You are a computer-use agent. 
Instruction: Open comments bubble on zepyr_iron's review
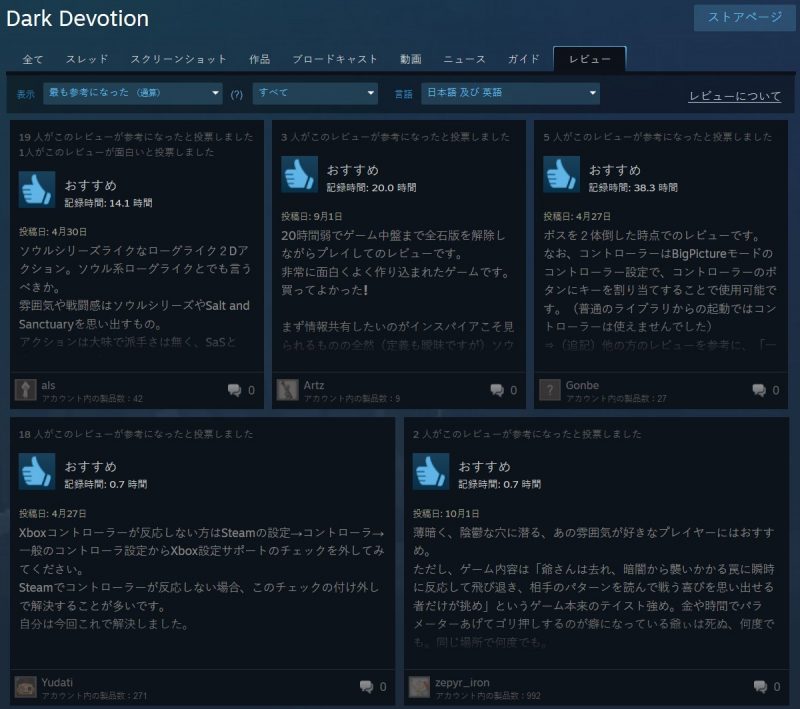click(760, 687)
